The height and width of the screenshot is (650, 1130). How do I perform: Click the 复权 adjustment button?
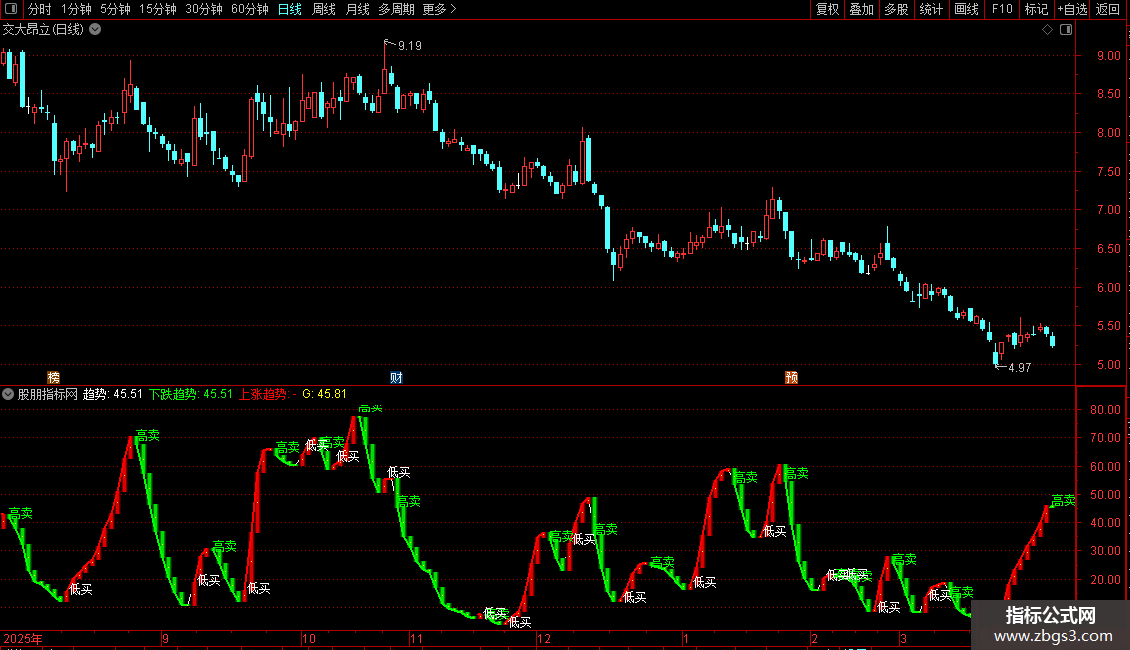827,9
